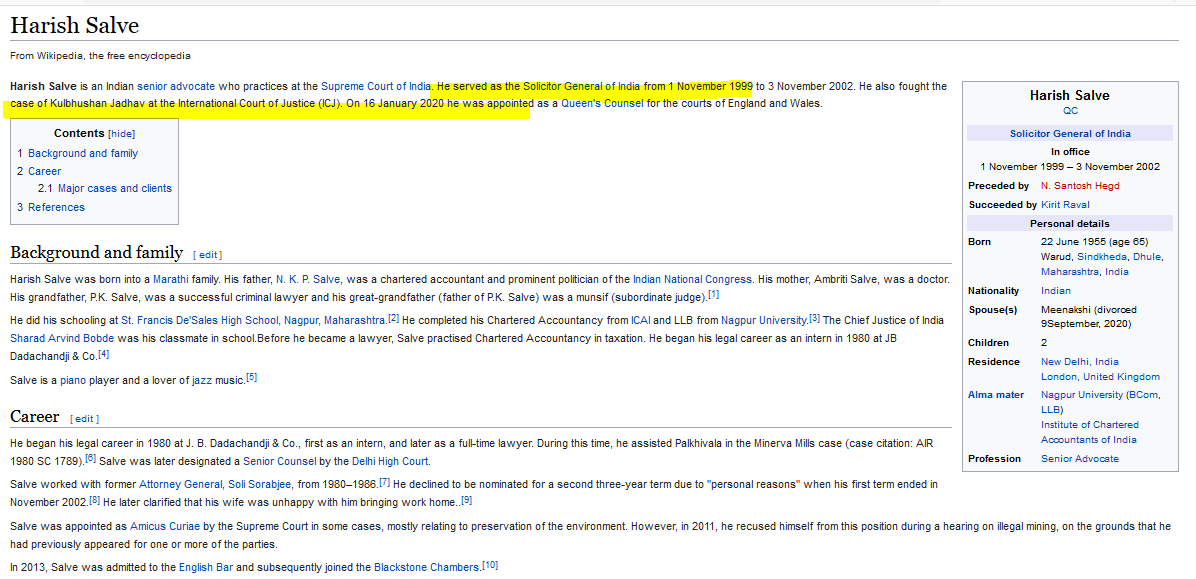Click the 'Harish Salve' page title
Viewport: 1196px width, 579px height.
75,26
